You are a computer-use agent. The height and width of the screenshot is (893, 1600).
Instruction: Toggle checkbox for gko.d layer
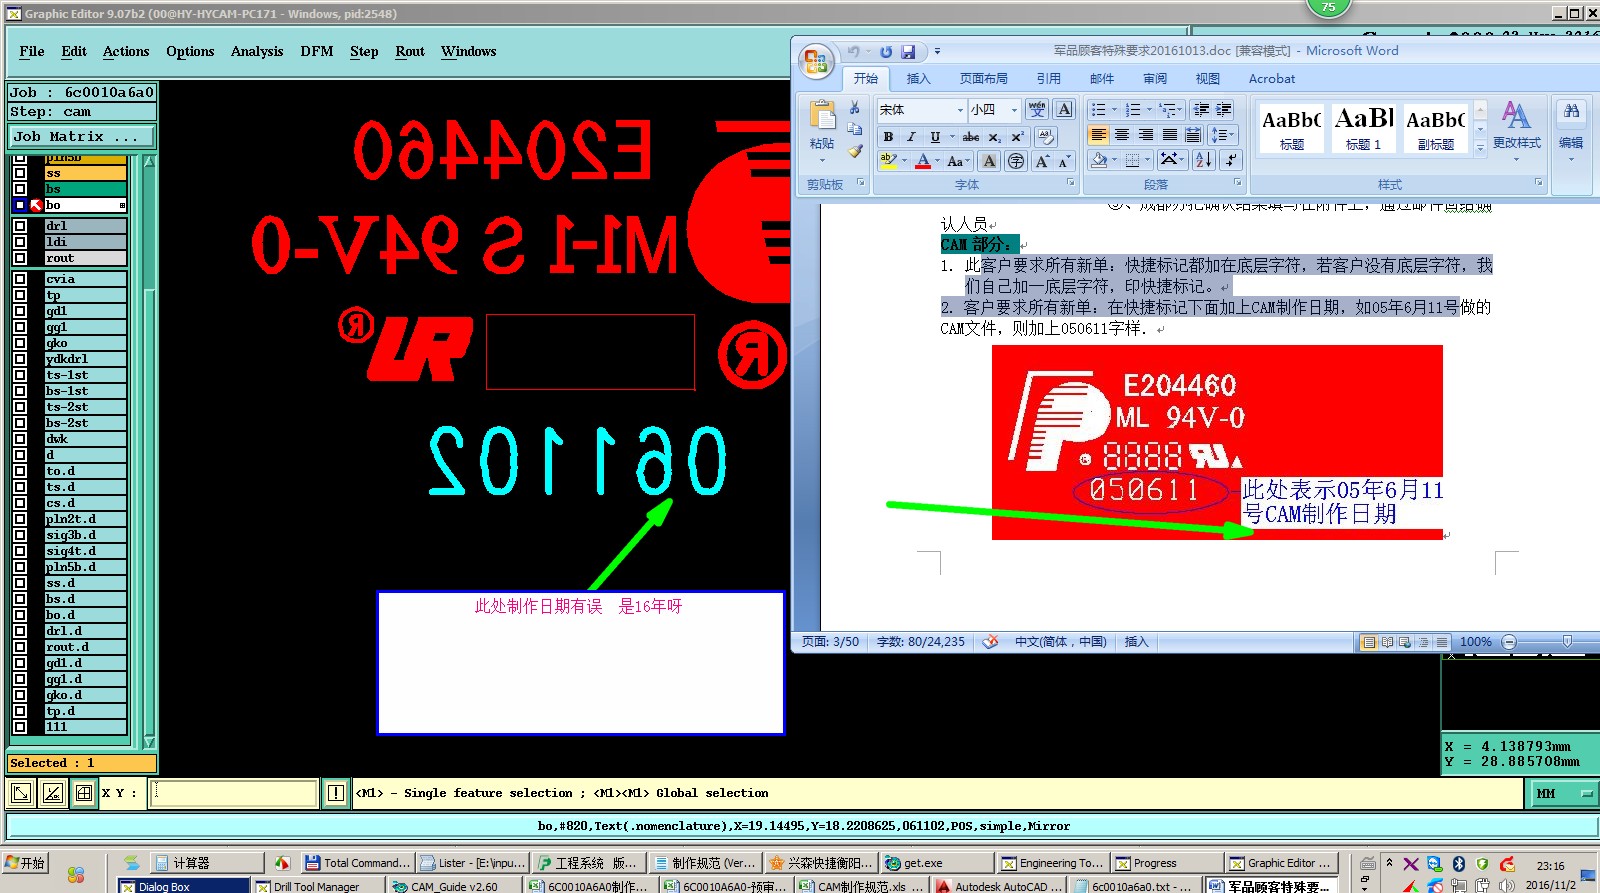[20, 695]
